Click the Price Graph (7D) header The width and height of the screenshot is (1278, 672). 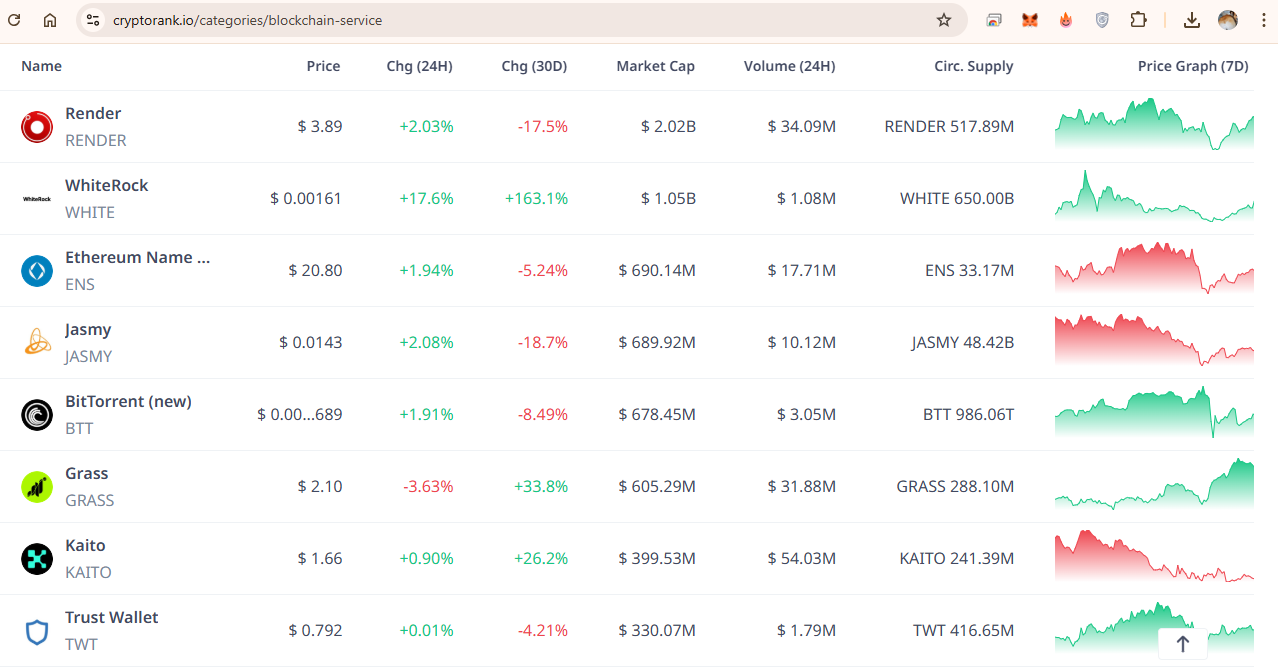click(x=1194, y=66)
